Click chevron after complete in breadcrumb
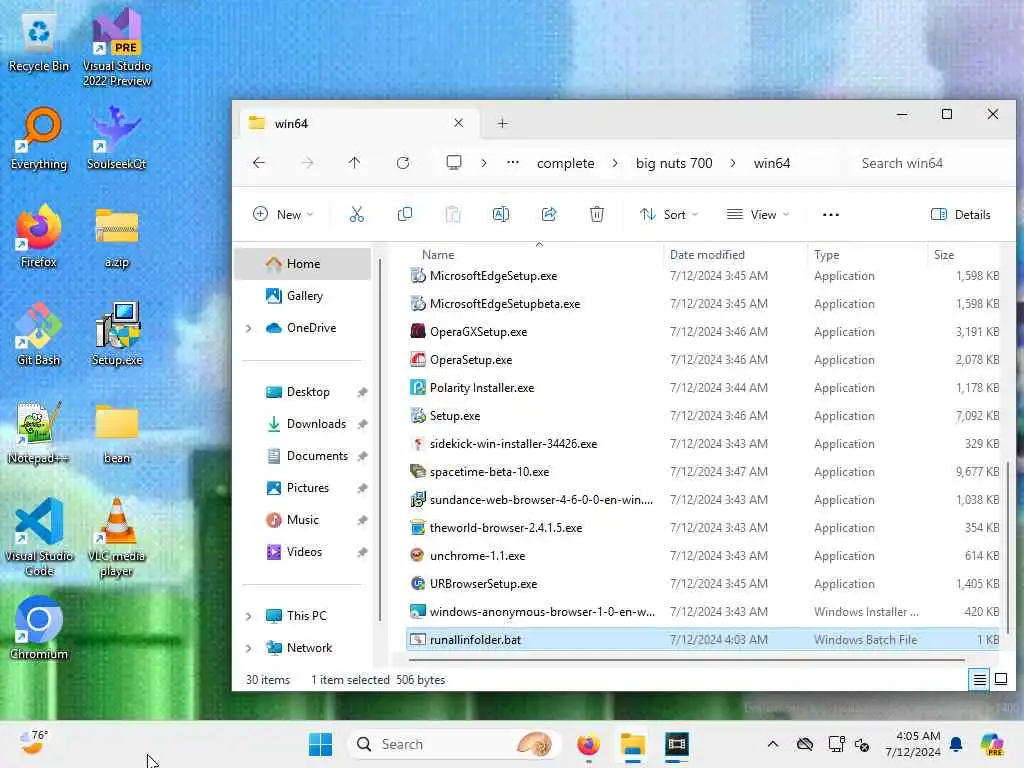1024x768 pixels. click(x=615, y=163)
